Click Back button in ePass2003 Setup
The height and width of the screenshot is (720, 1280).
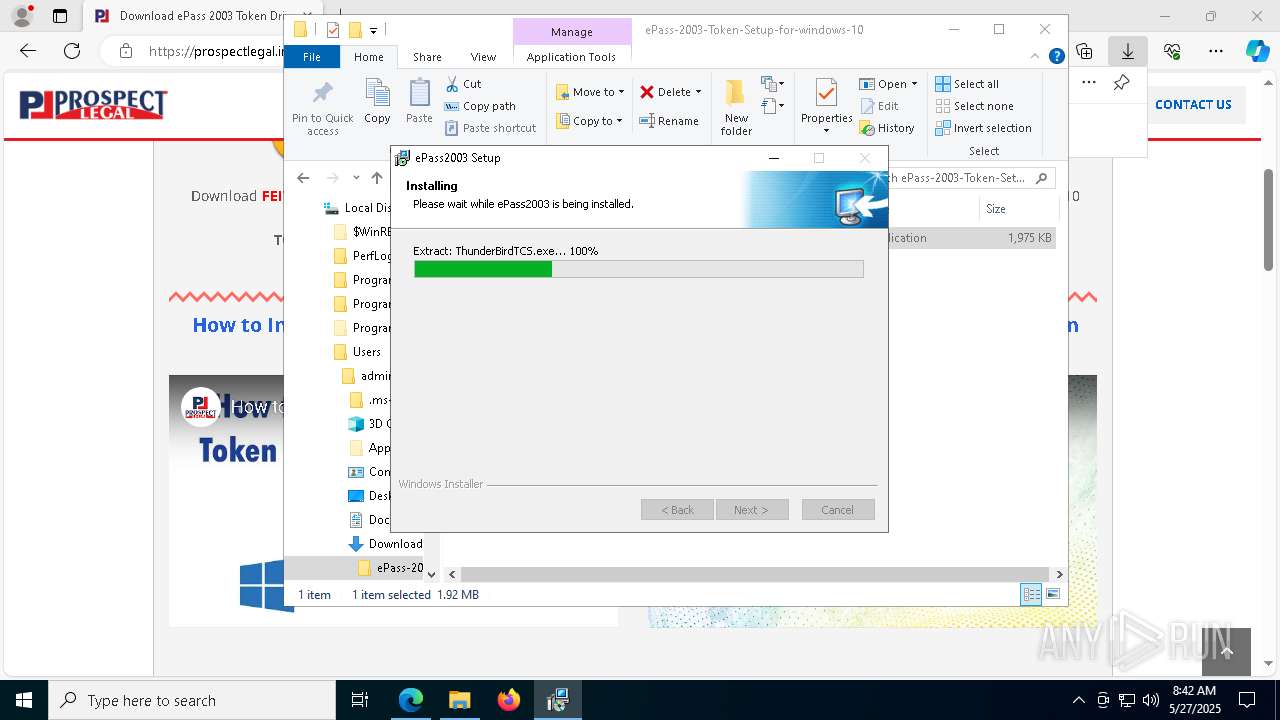[677, 510]
